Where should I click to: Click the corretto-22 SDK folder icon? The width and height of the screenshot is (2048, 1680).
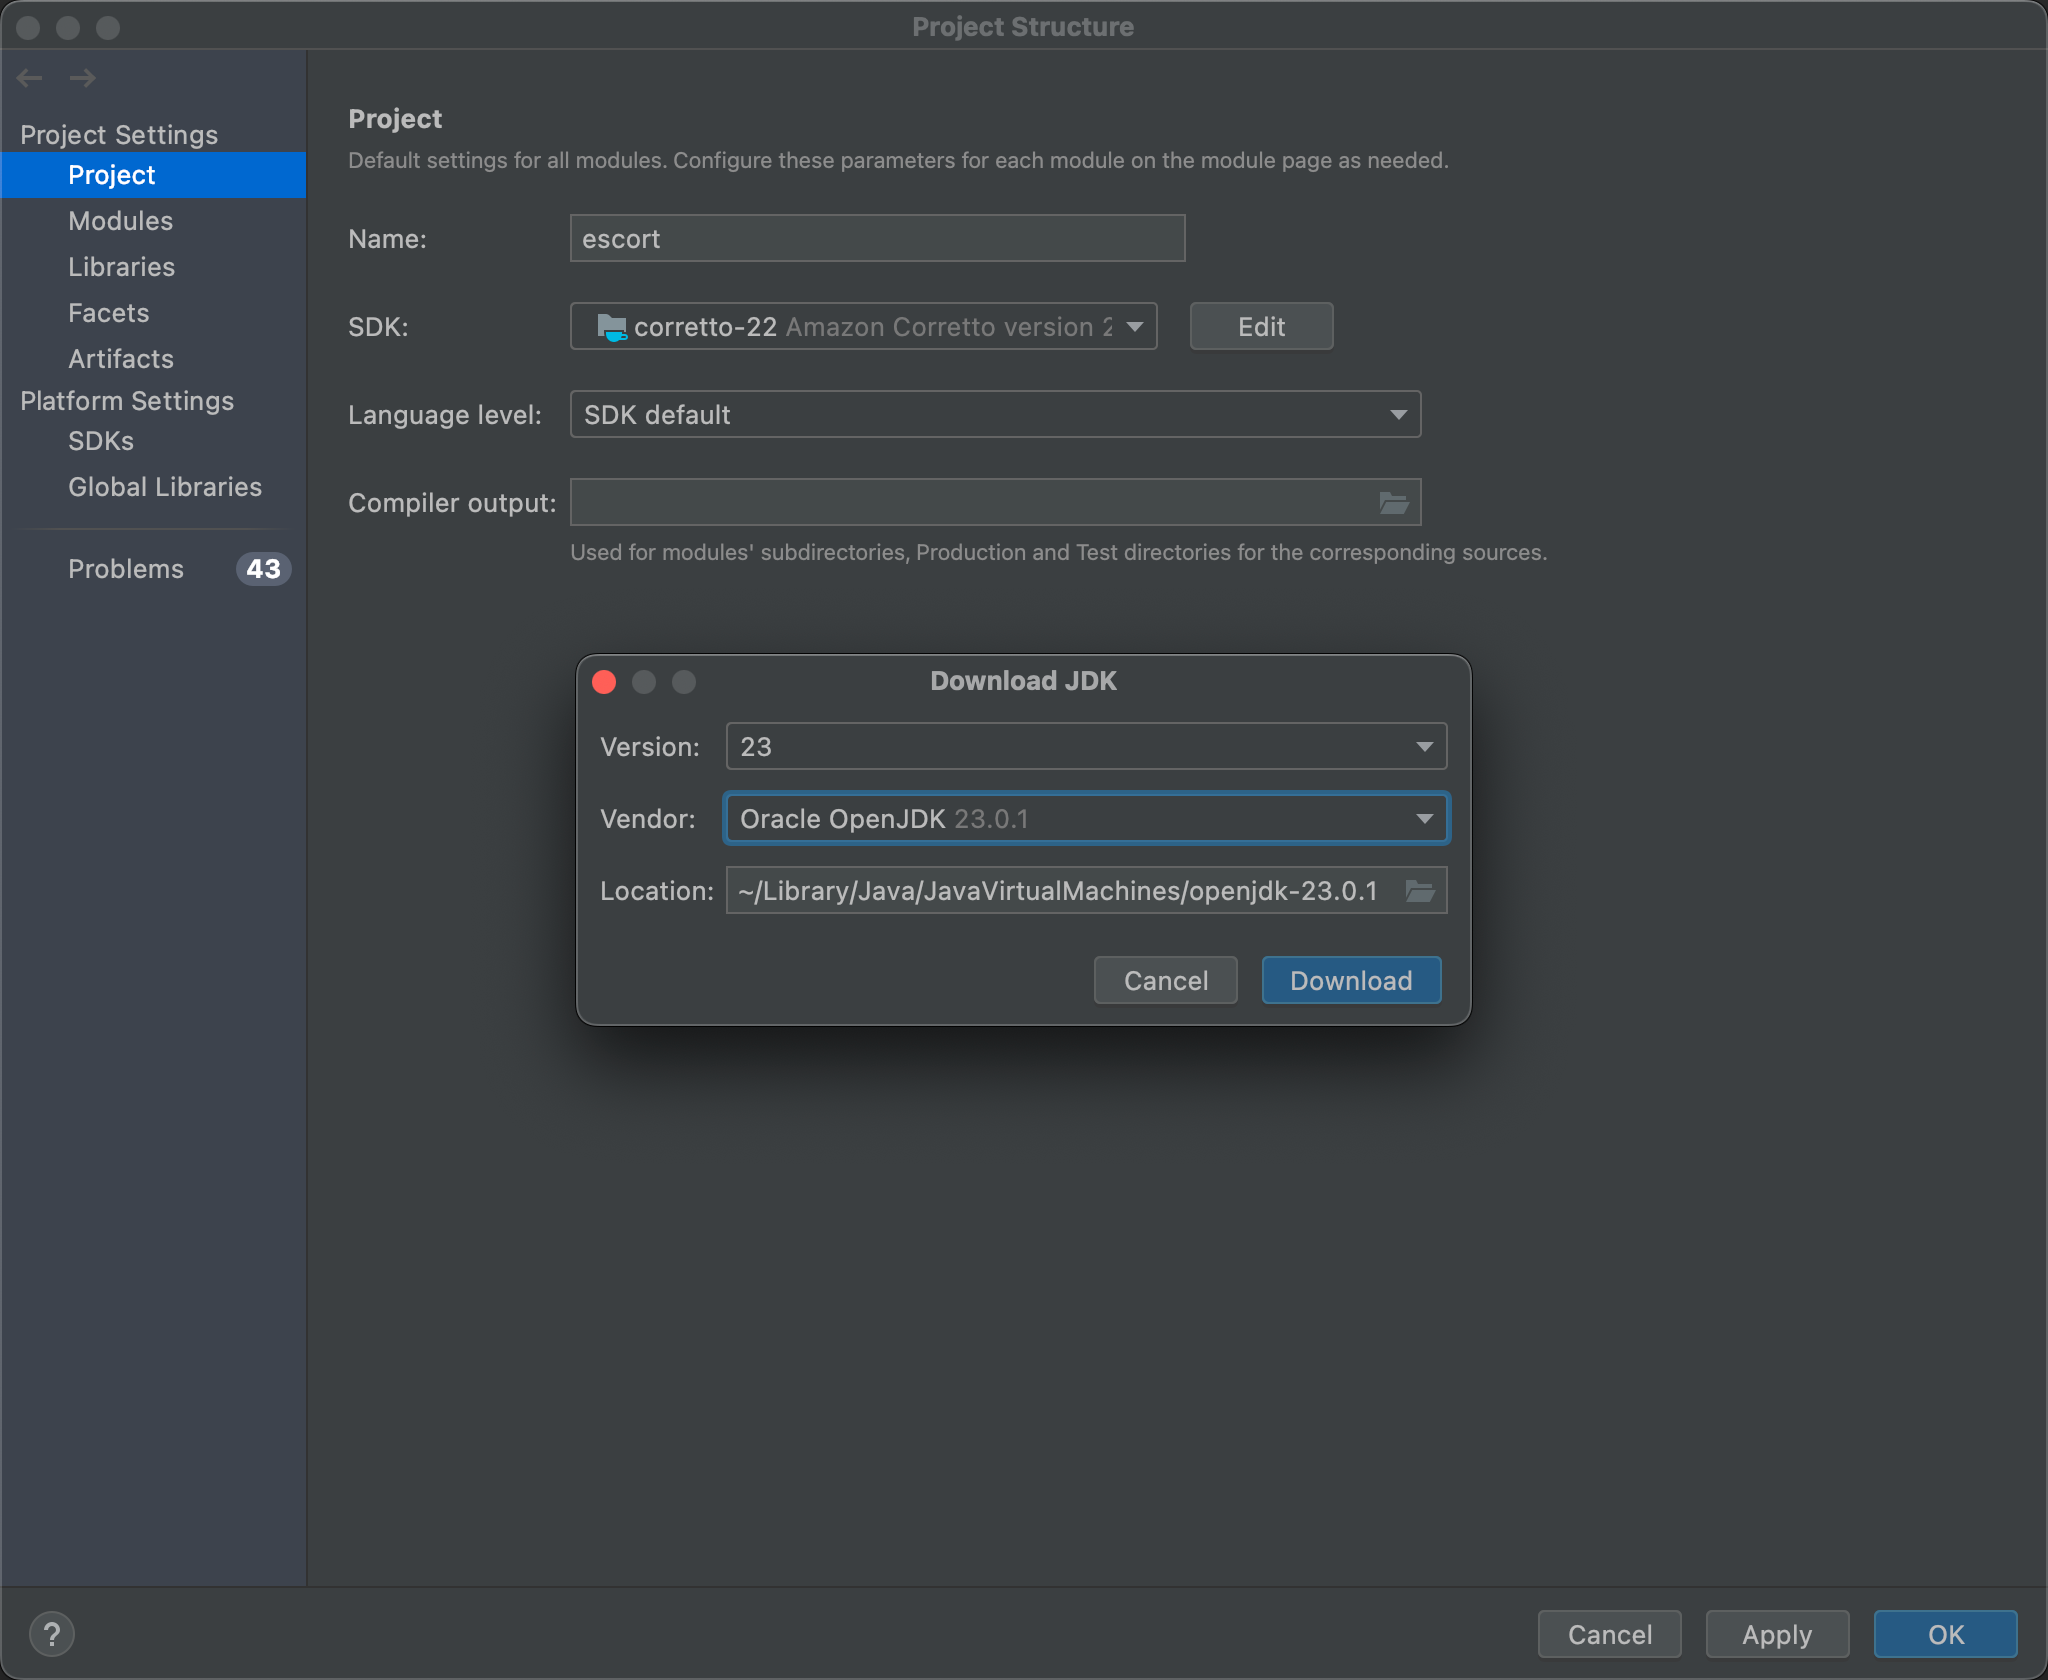(612, 326)
